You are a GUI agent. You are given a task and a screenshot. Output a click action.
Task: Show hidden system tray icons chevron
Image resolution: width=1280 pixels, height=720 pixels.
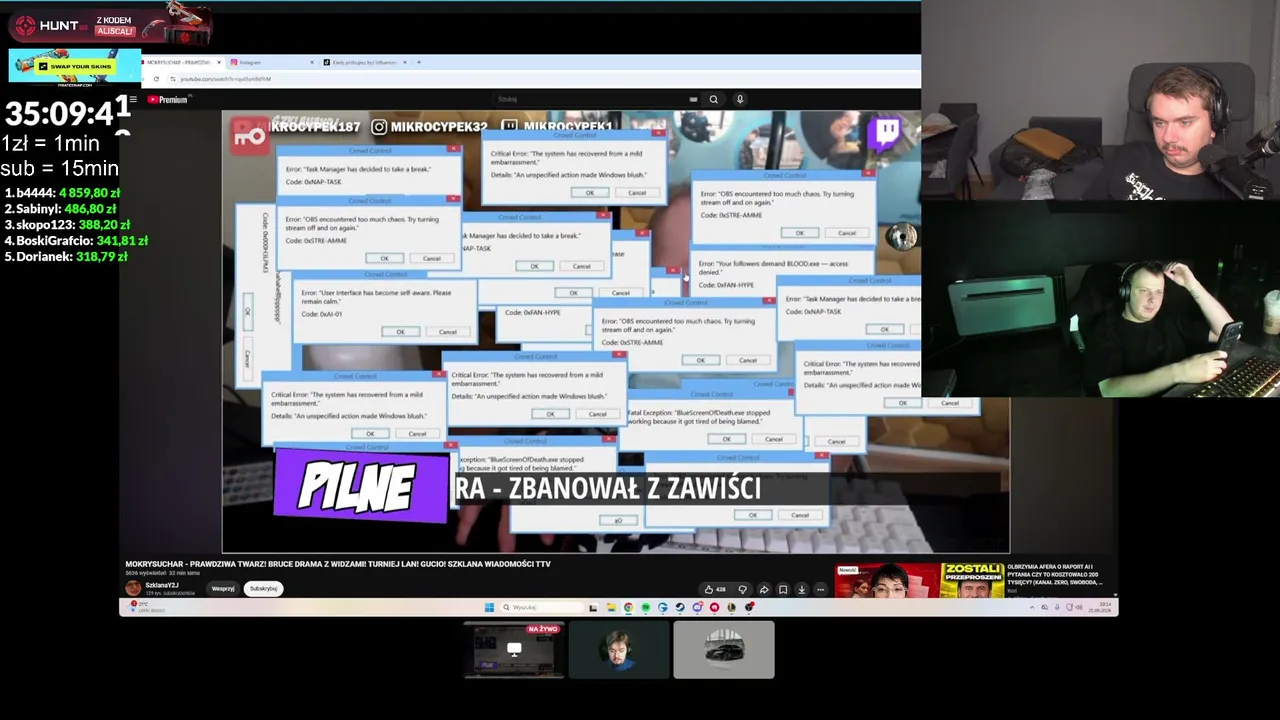point(1032,607)
